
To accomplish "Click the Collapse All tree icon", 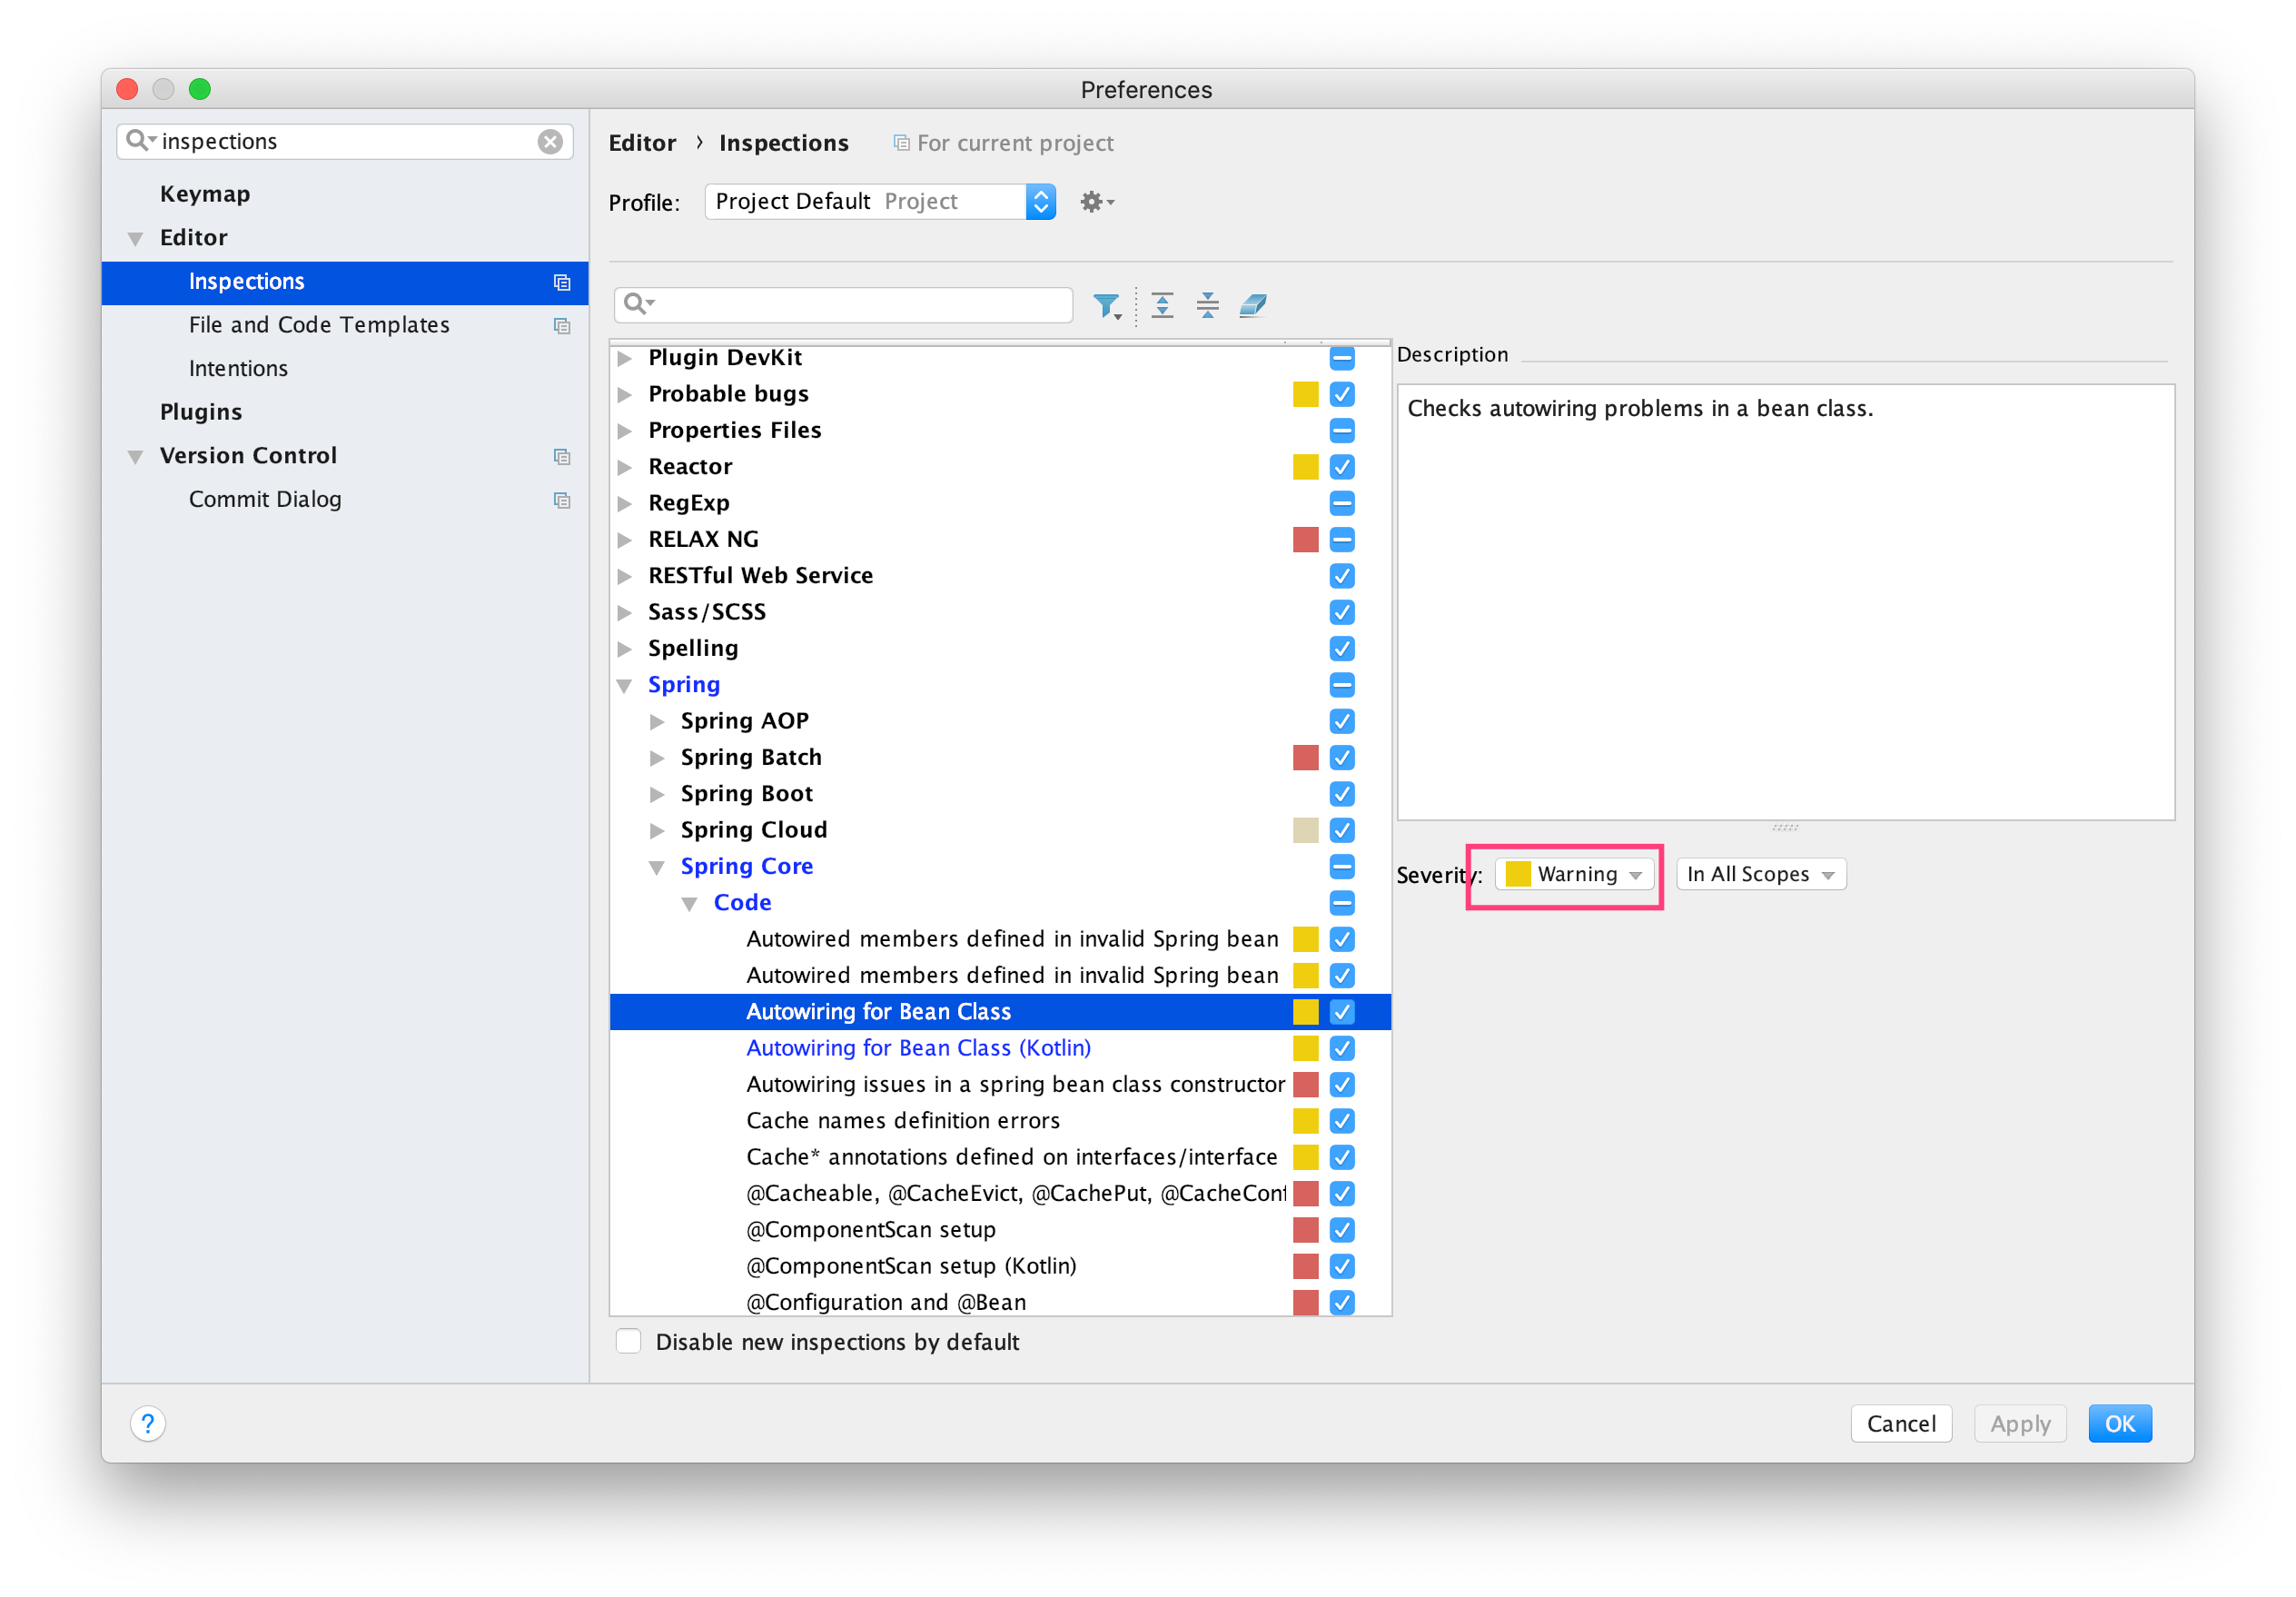I will pos(1207,305).
